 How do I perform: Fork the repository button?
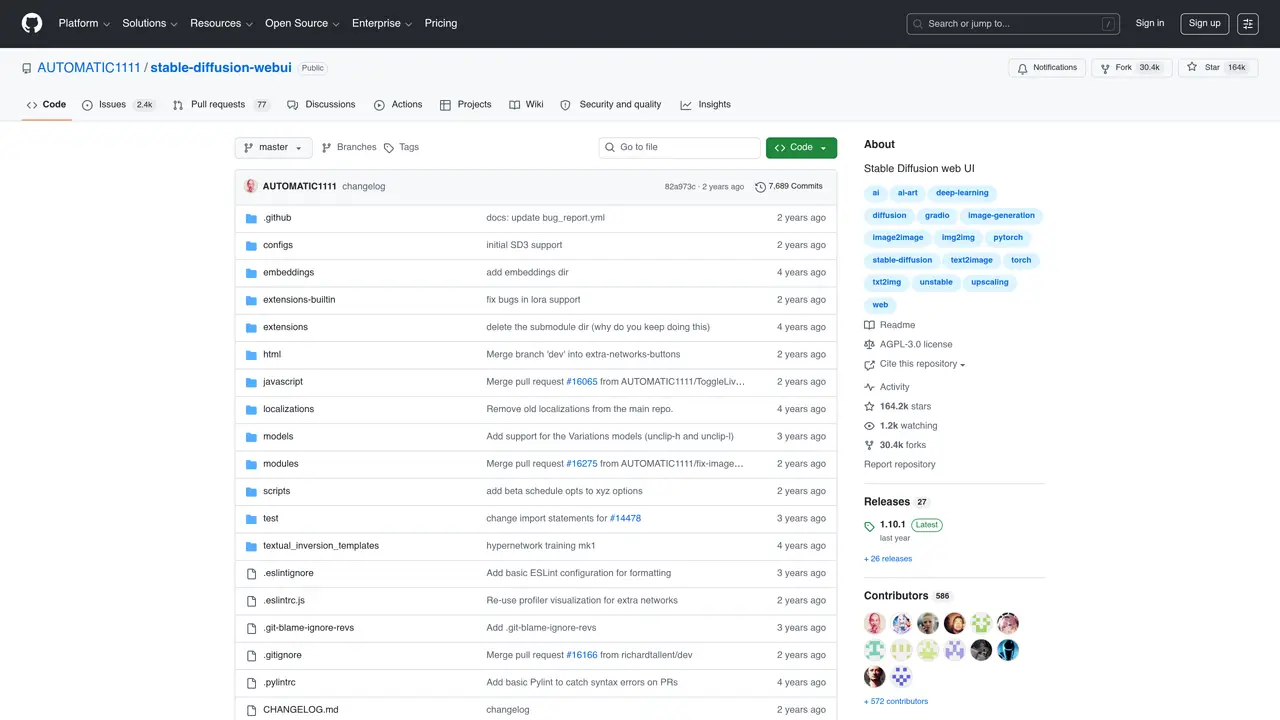pos(1130,68)
